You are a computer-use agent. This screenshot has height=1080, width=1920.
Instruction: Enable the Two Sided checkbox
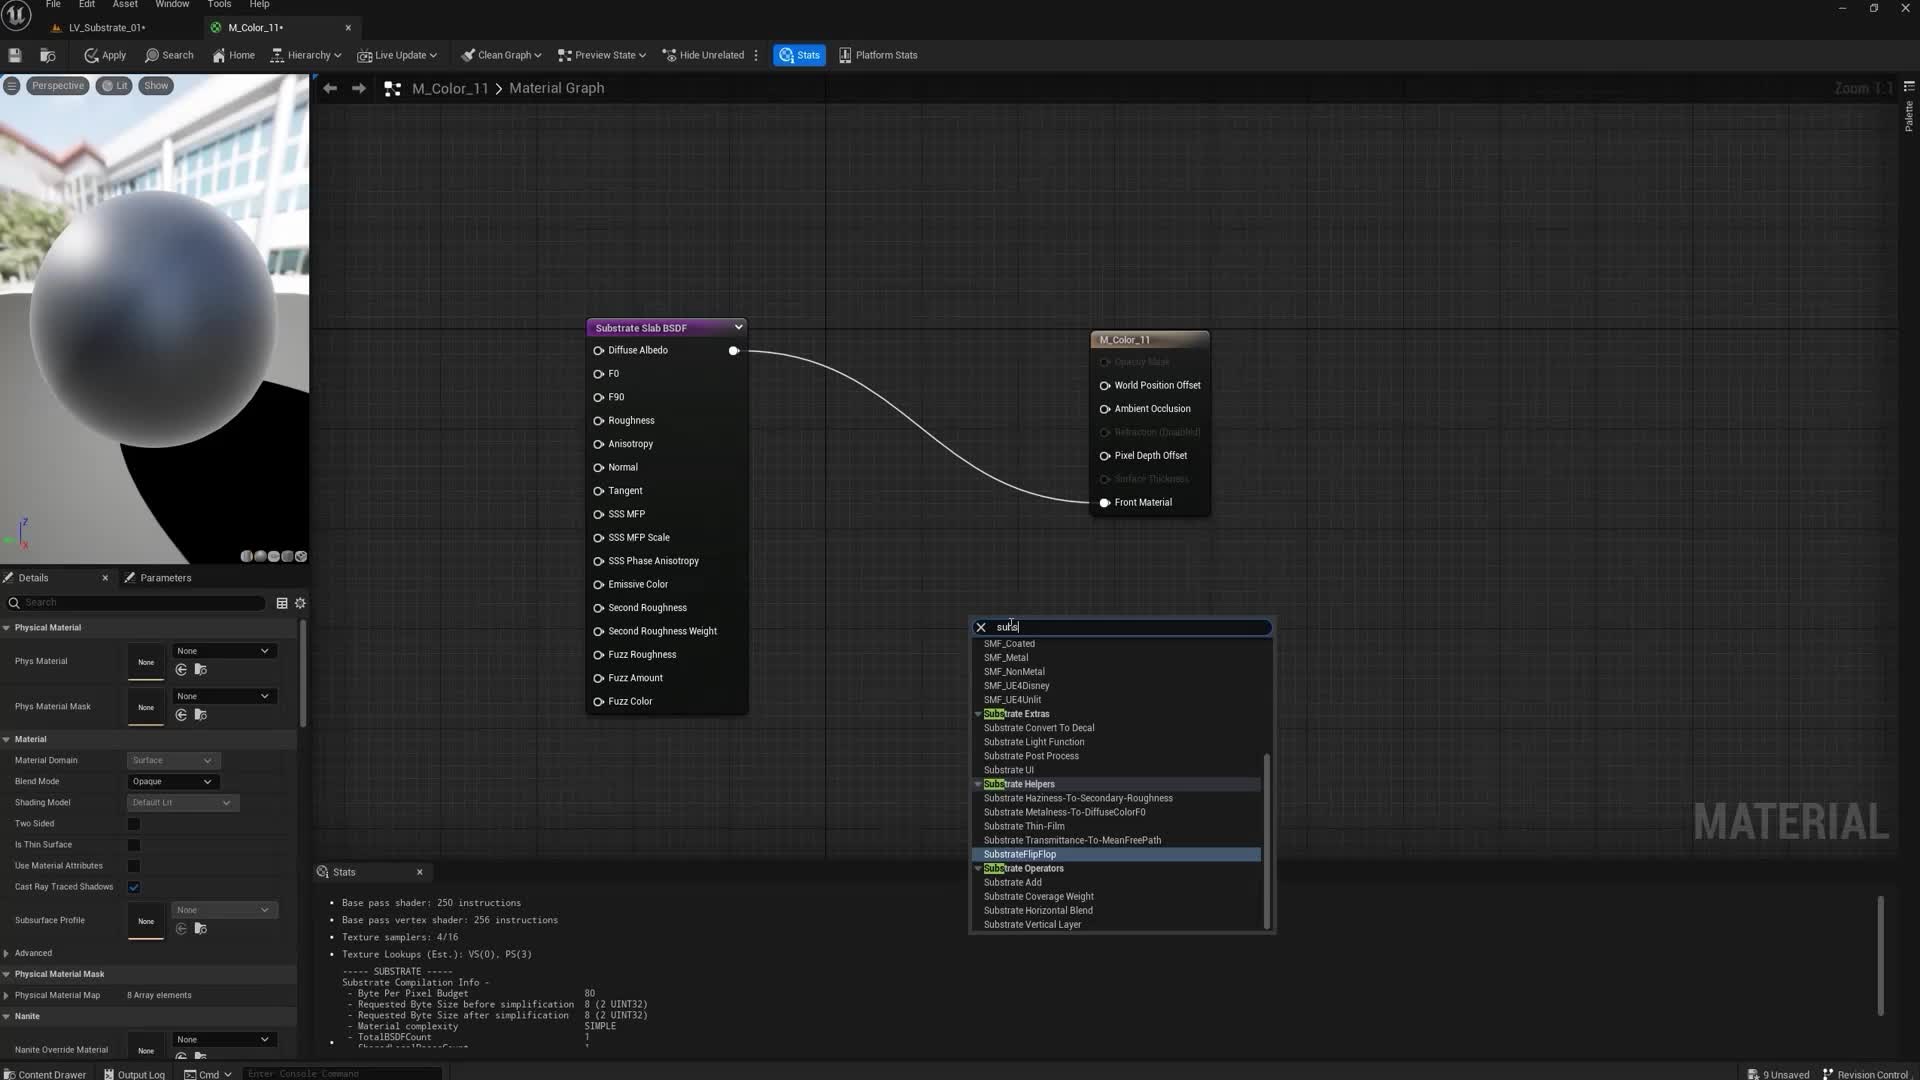[134, 824]
